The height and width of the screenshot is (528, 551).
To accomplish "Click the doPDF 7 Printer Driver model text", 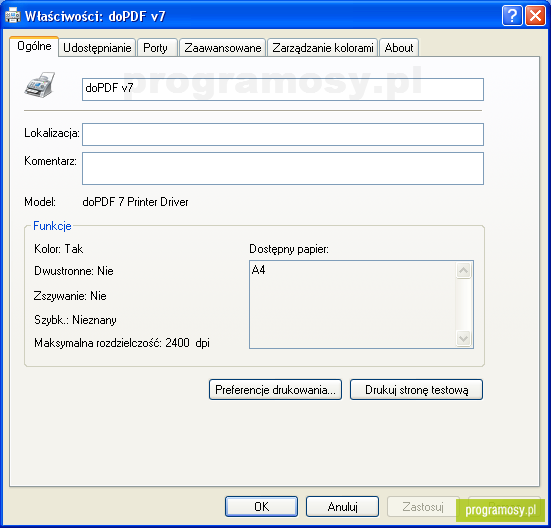I will point(135,202).
